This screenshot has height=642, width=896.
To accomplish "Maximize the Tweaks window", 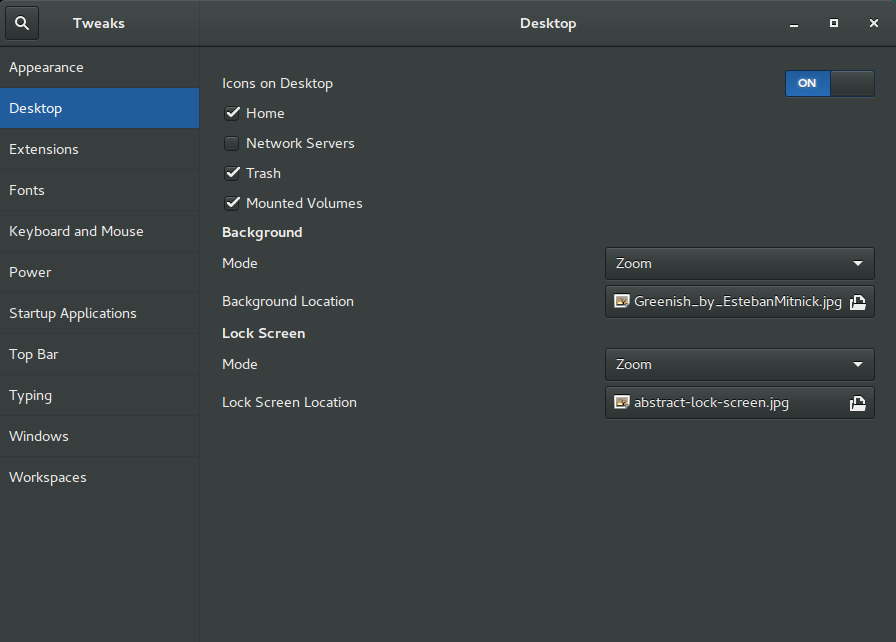I will [x=834, y=23].
